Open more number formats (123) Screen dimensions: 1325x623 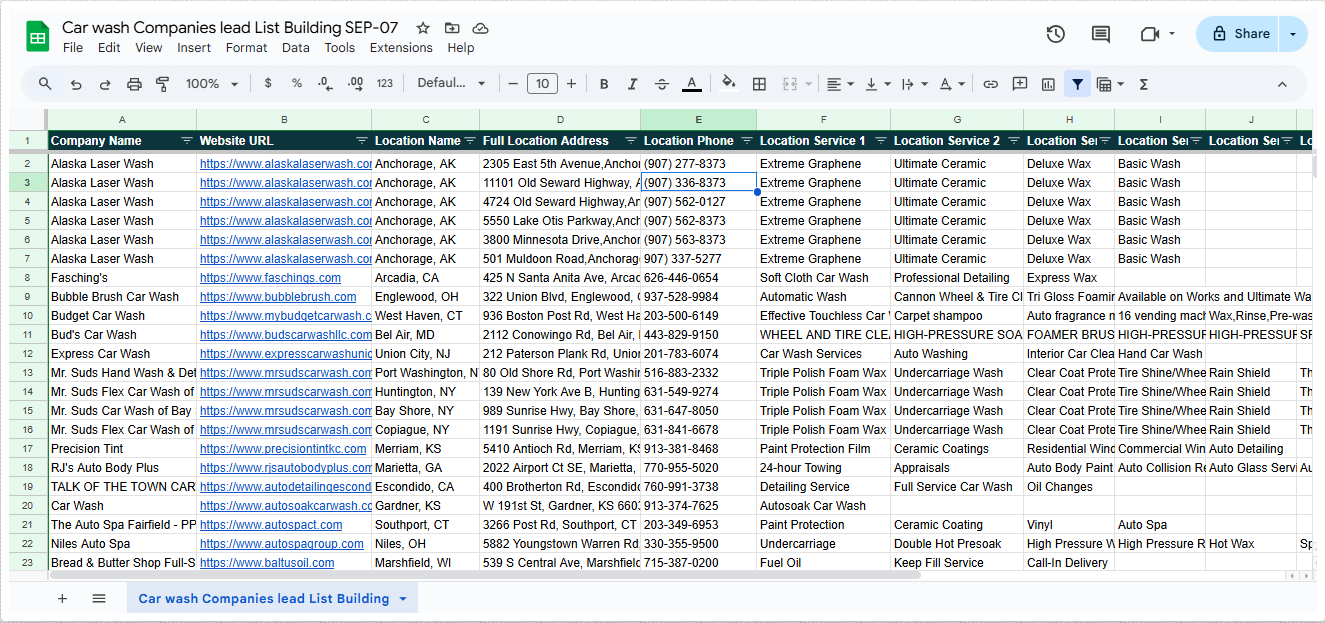tap(385, 84)
